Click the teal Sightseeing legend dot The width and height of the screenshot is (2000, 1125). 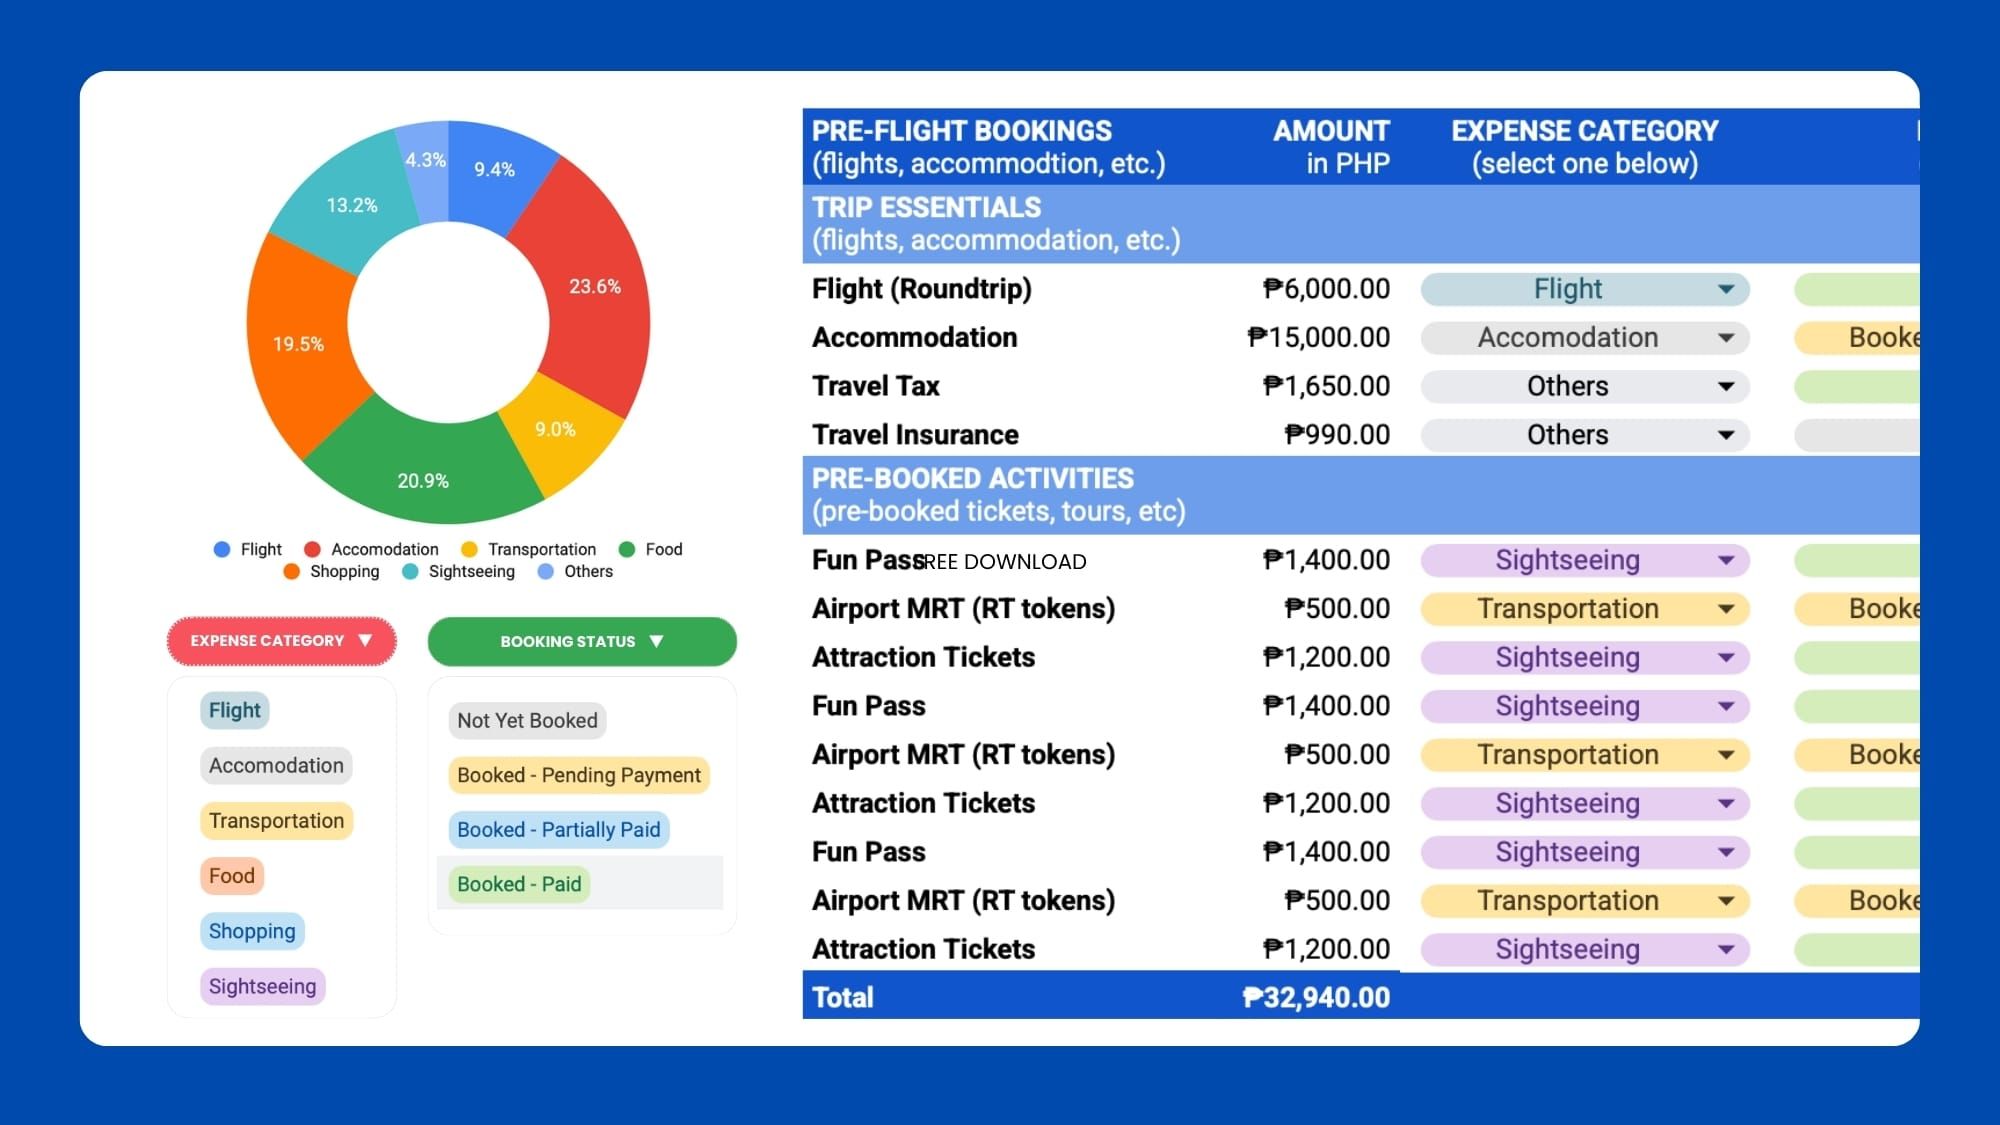(x=409, y=571)
